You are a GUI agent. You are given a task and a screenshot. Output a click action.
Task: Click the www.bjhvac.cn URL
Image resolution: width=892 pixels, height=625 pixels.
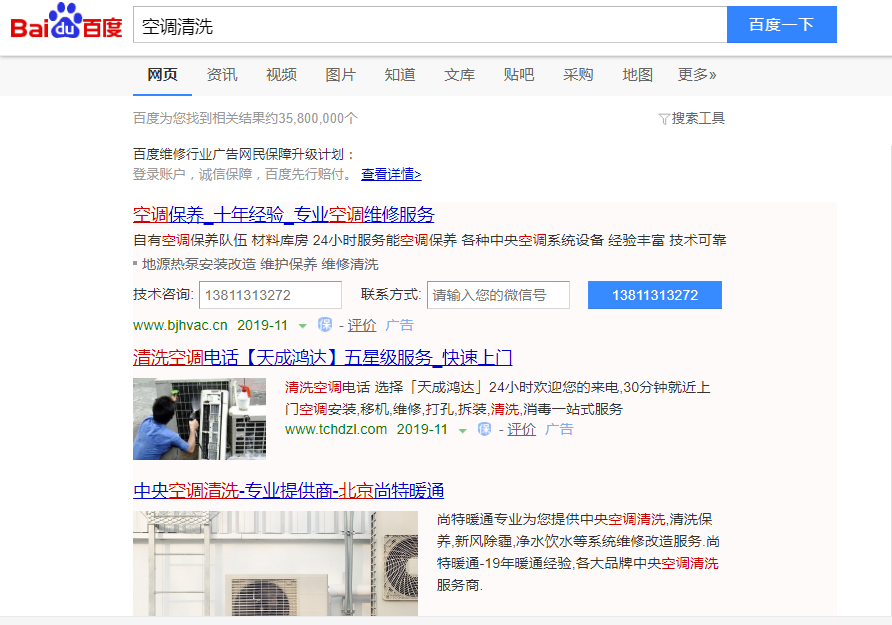tap(180, 325)
